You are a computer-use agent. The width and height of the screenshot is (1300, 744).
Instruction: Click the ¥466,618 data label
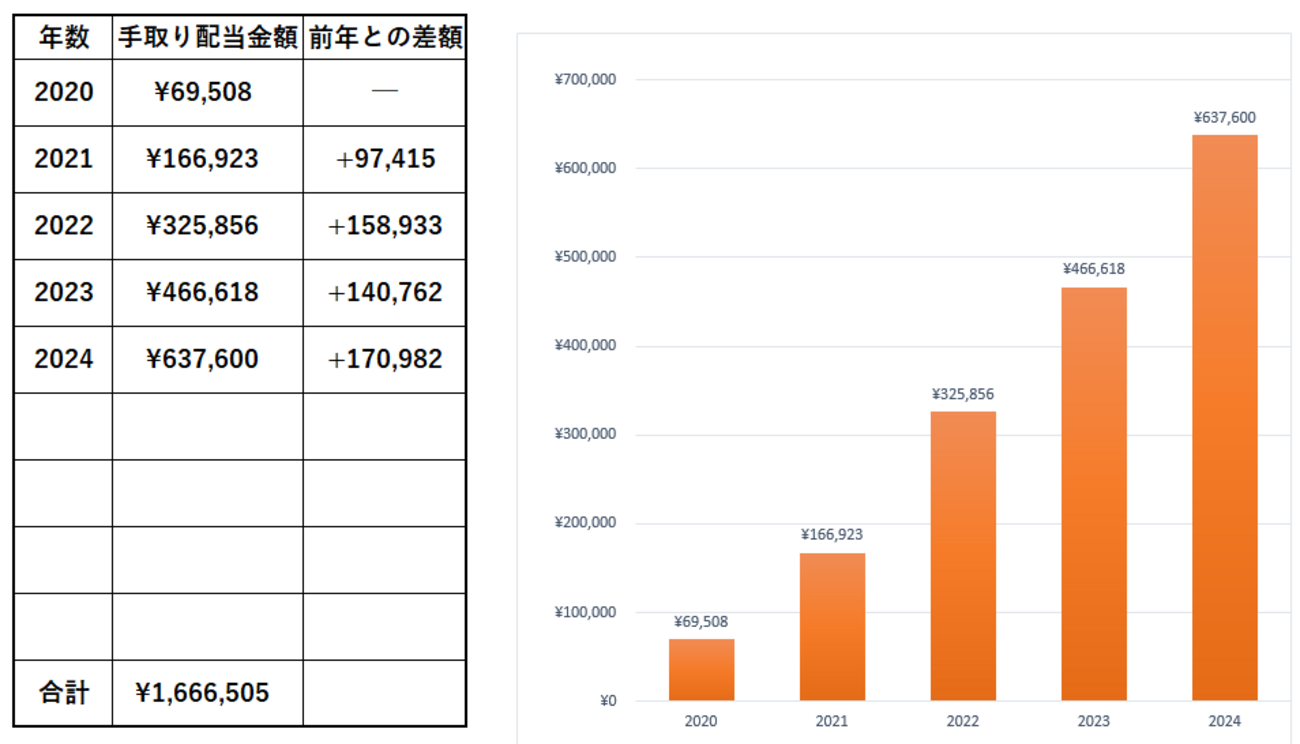pyautogui.click(x=1093, y=268)
